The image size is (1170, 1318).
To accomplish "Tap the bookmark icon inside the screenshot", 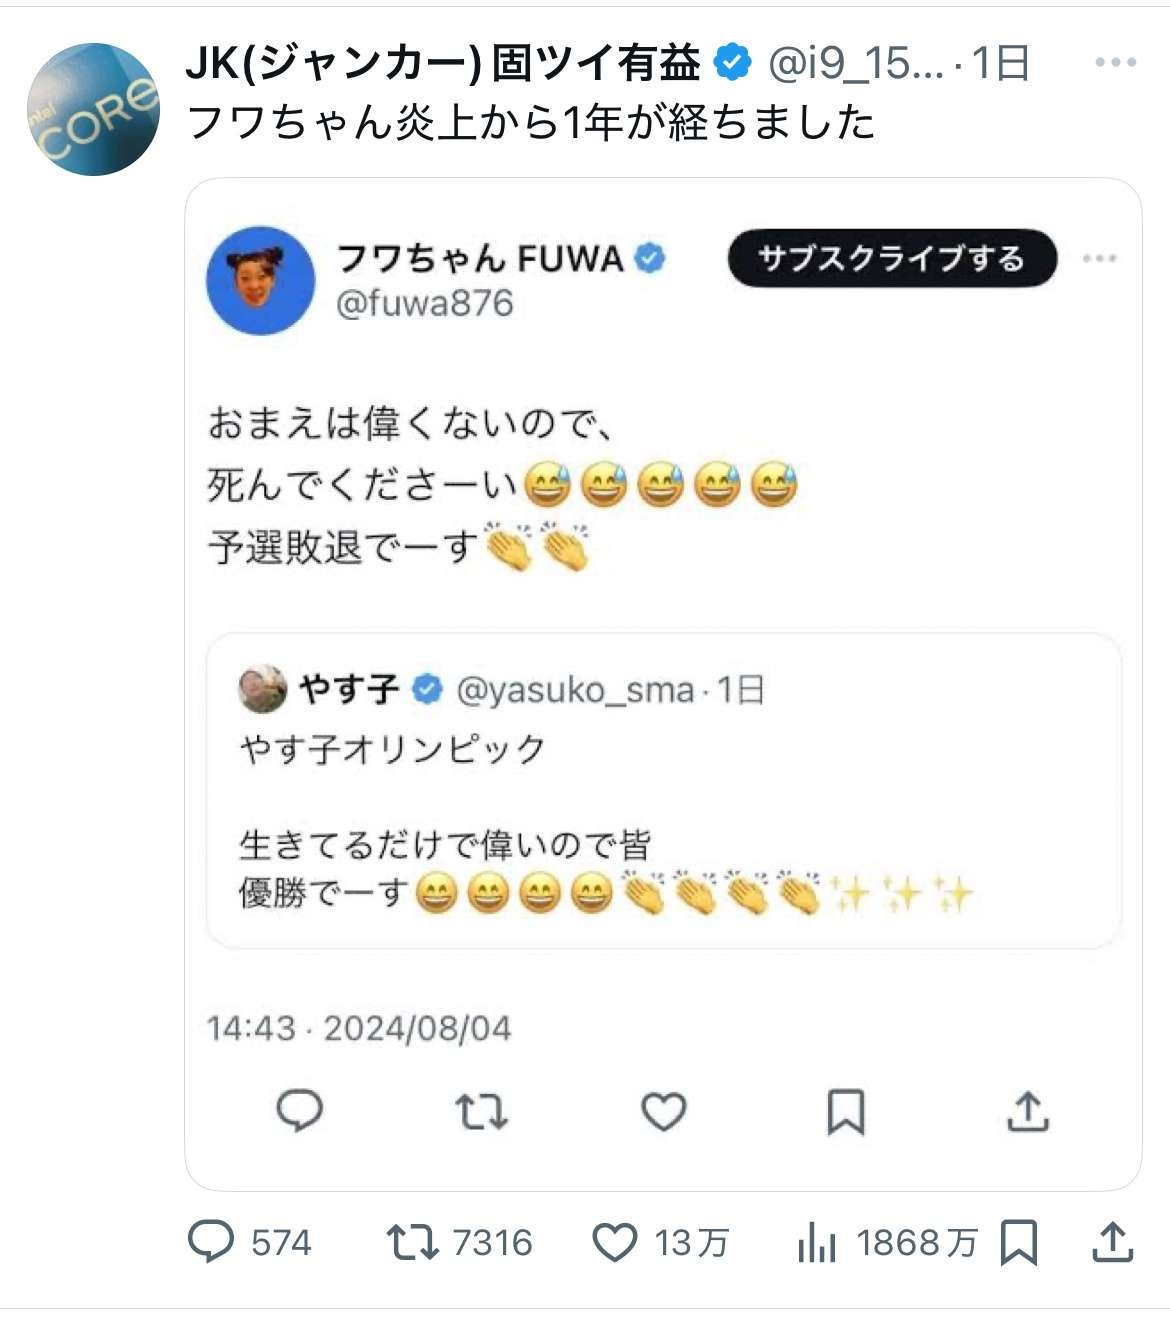I will click(845, 1111).
